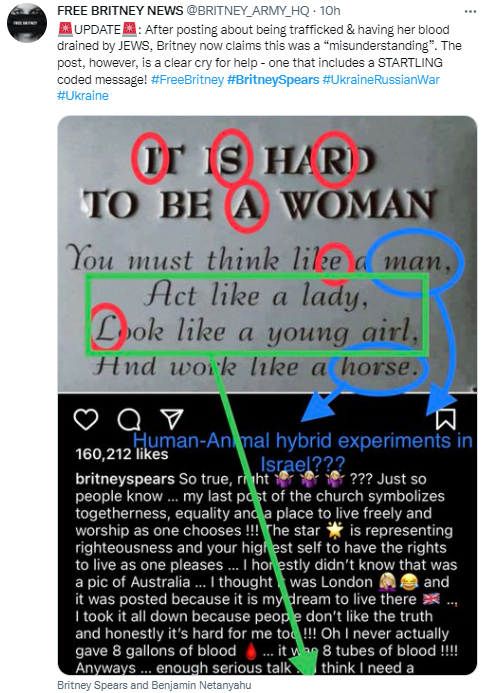Open the 10h timestamp permalink
The width and height of the screenshot is (483, 693).
pos(329,10)
